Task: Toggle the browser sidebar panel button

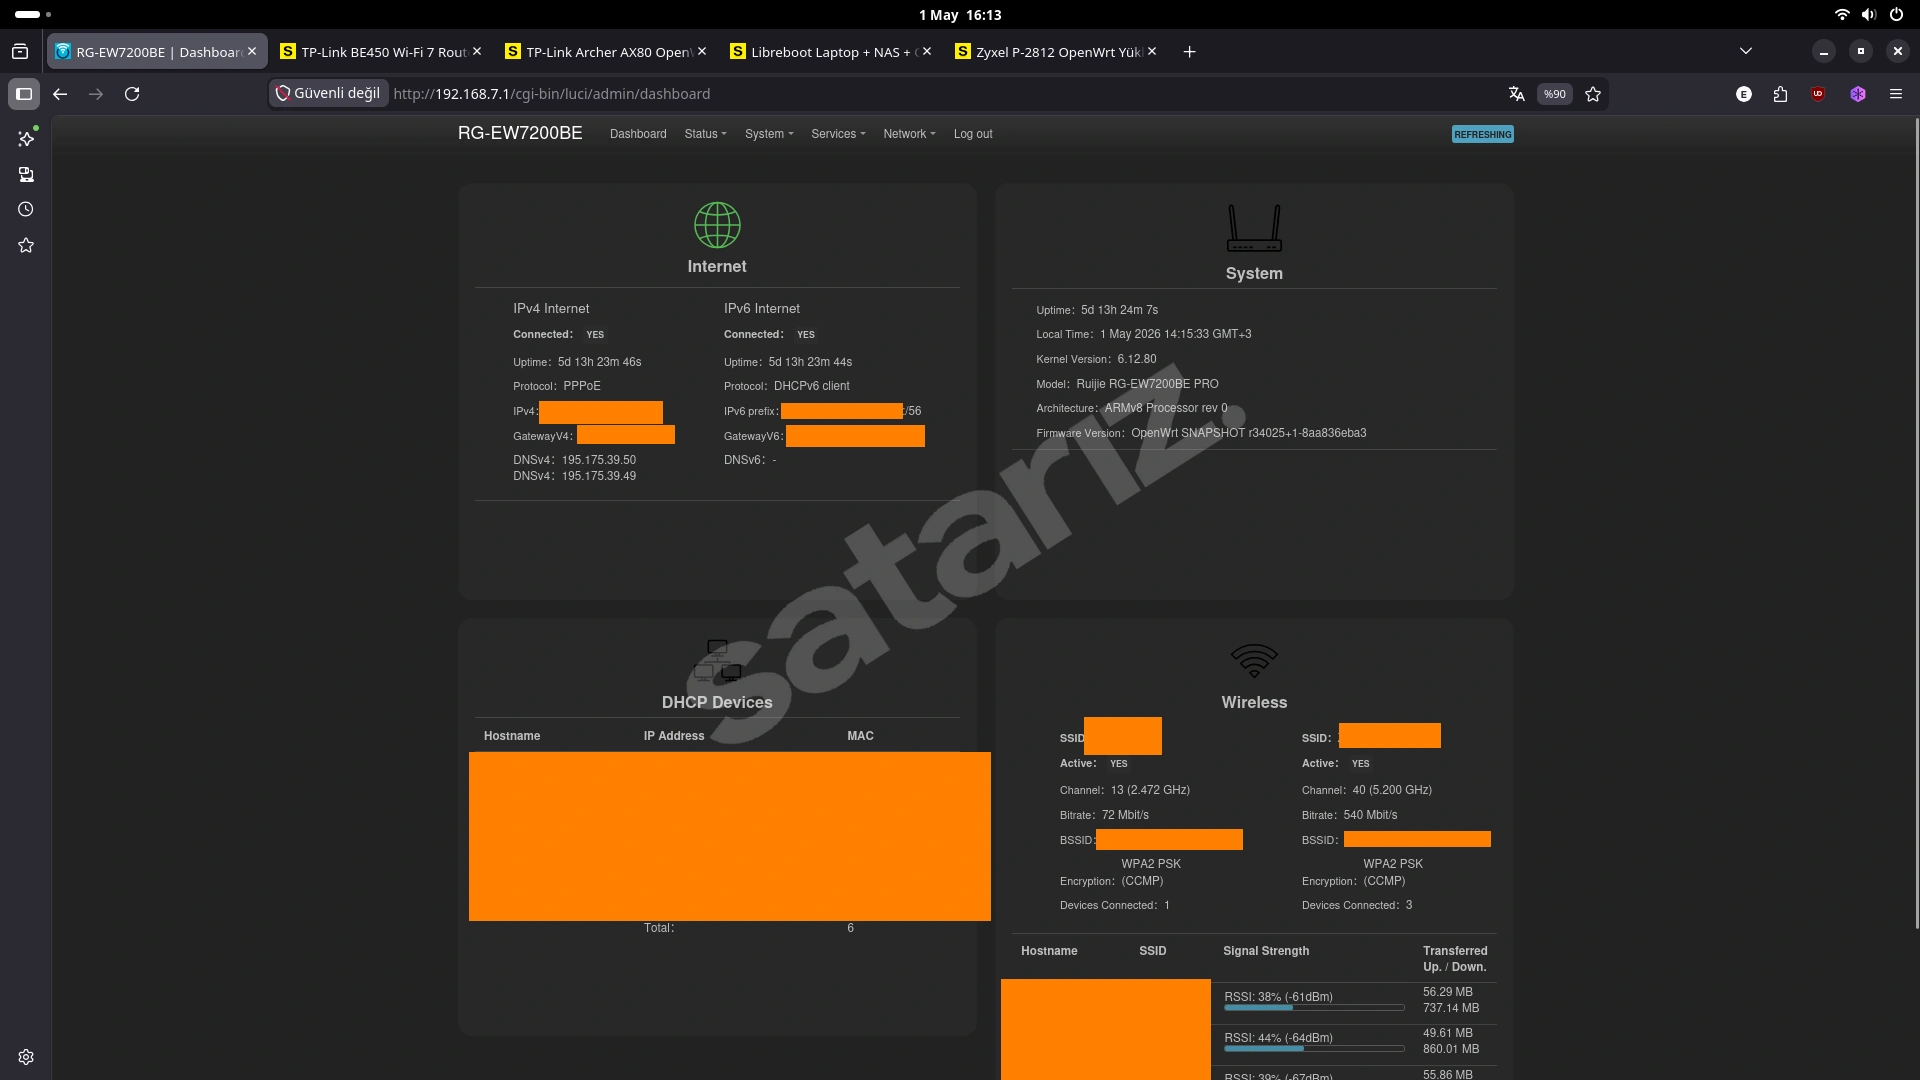Action: 24,94
